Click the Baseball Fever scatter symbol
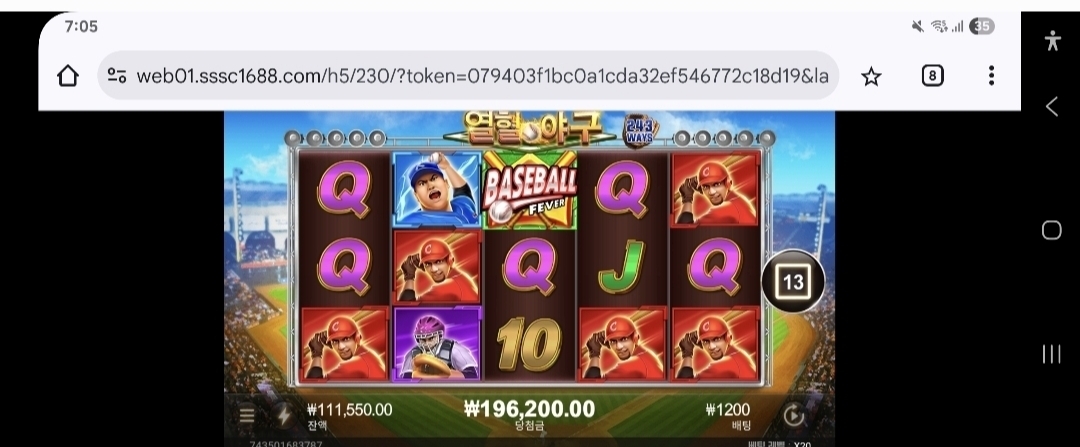 pyautogui.click(x=530, y=189)
